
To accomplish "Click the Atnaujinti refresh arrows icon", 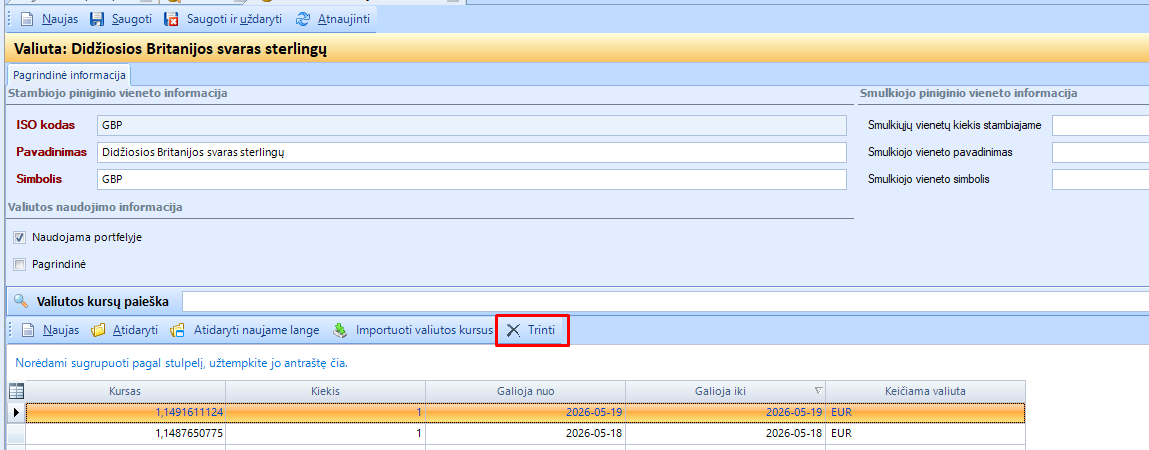I will (303, 19).
